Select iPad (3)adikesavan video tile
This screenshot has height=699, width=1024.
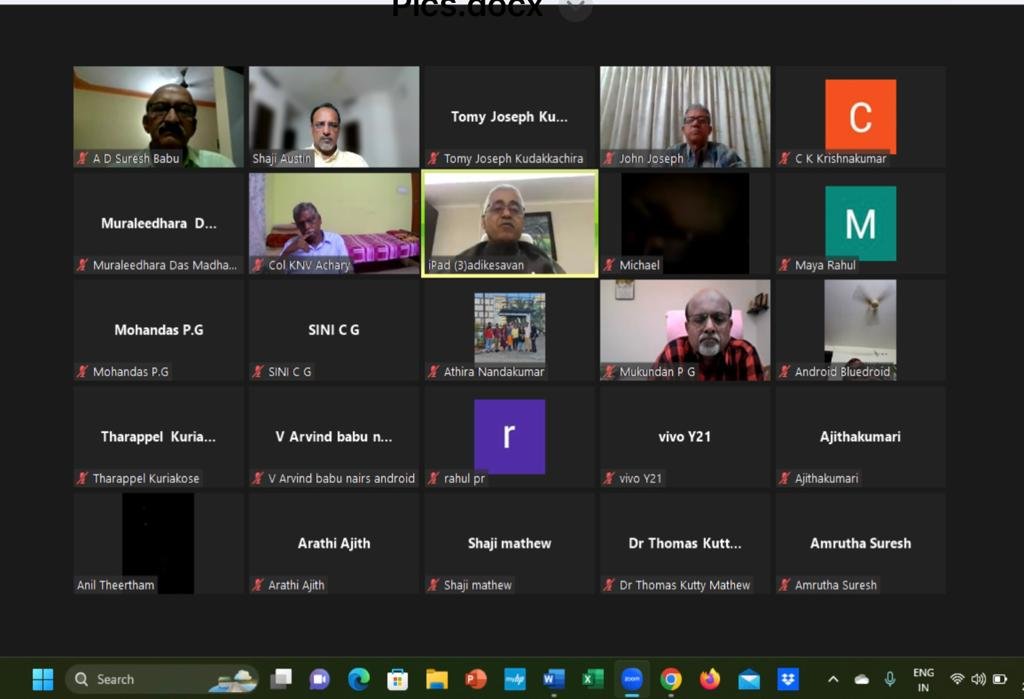(x=510, y=223)
